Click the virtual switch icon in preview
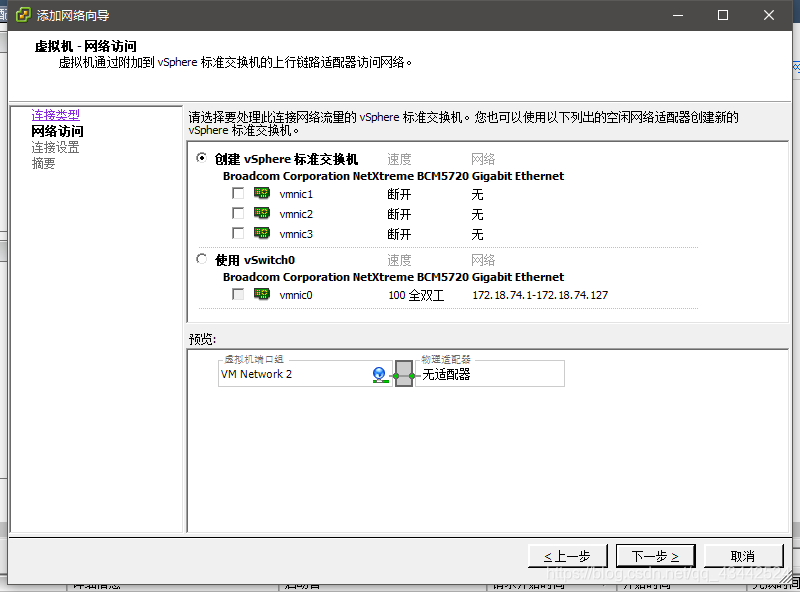The height and width of the screenshot is (592, 800). 404,374
